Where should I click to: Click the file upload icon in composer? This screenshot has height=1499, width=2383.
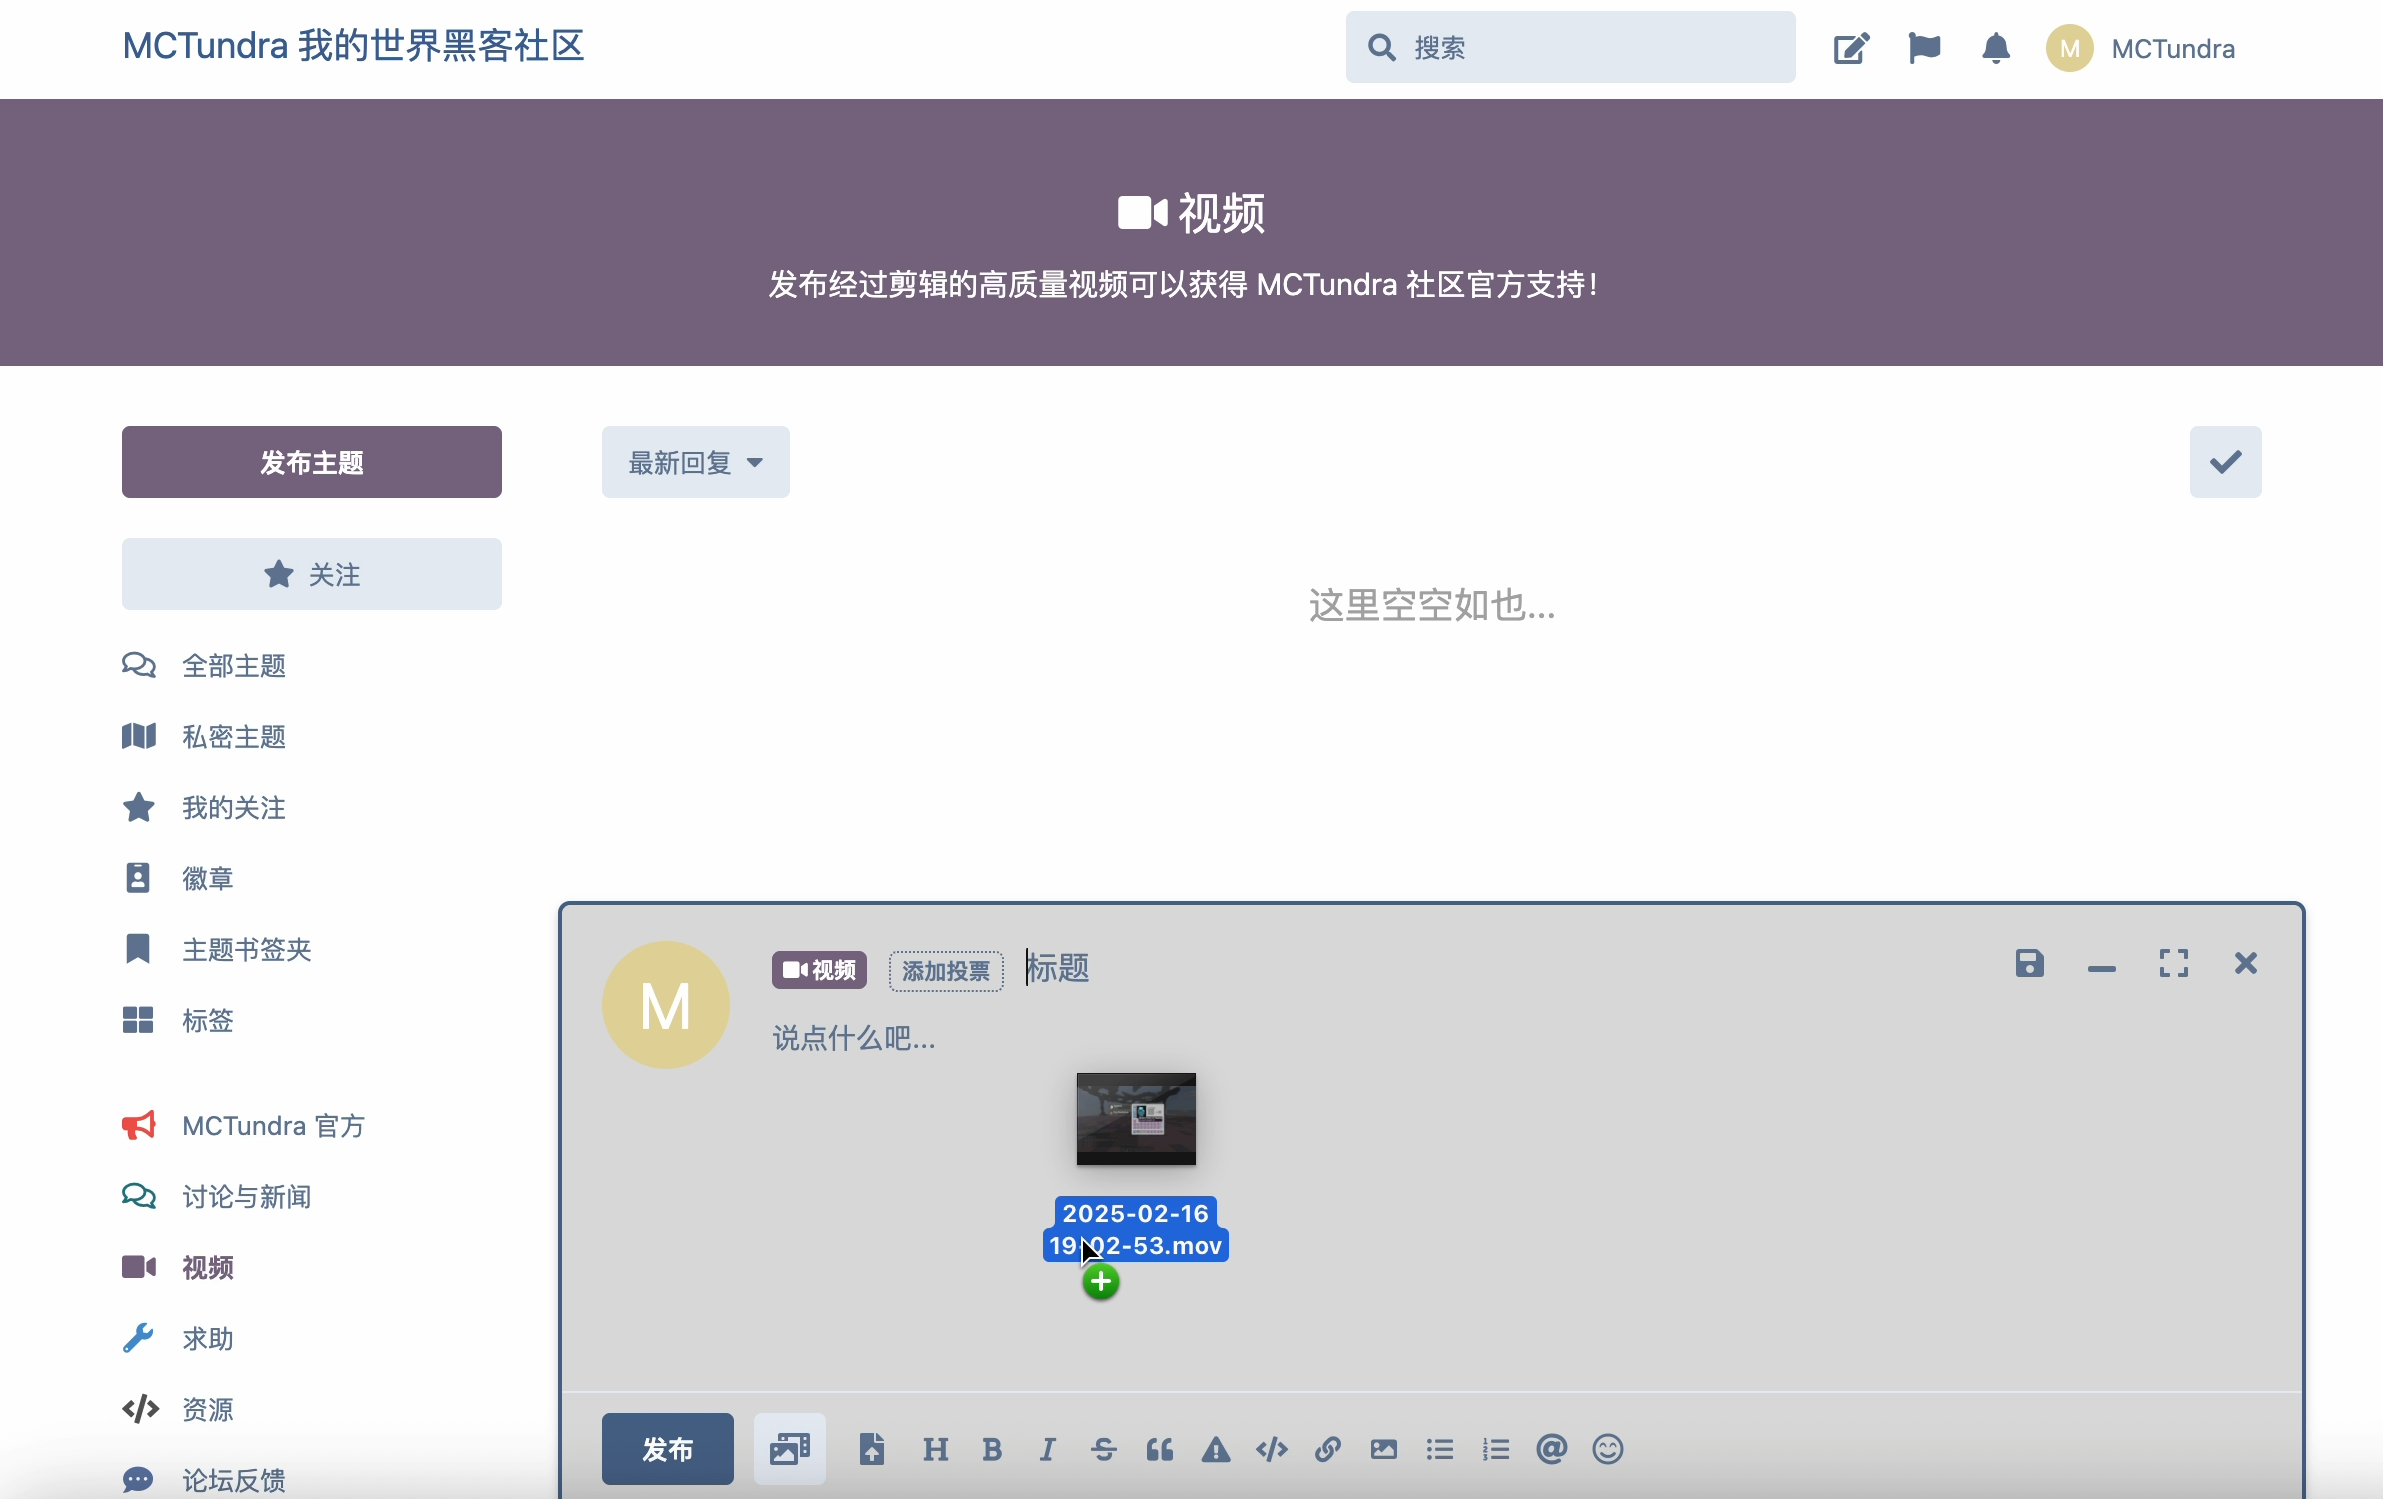point(871,1449)
